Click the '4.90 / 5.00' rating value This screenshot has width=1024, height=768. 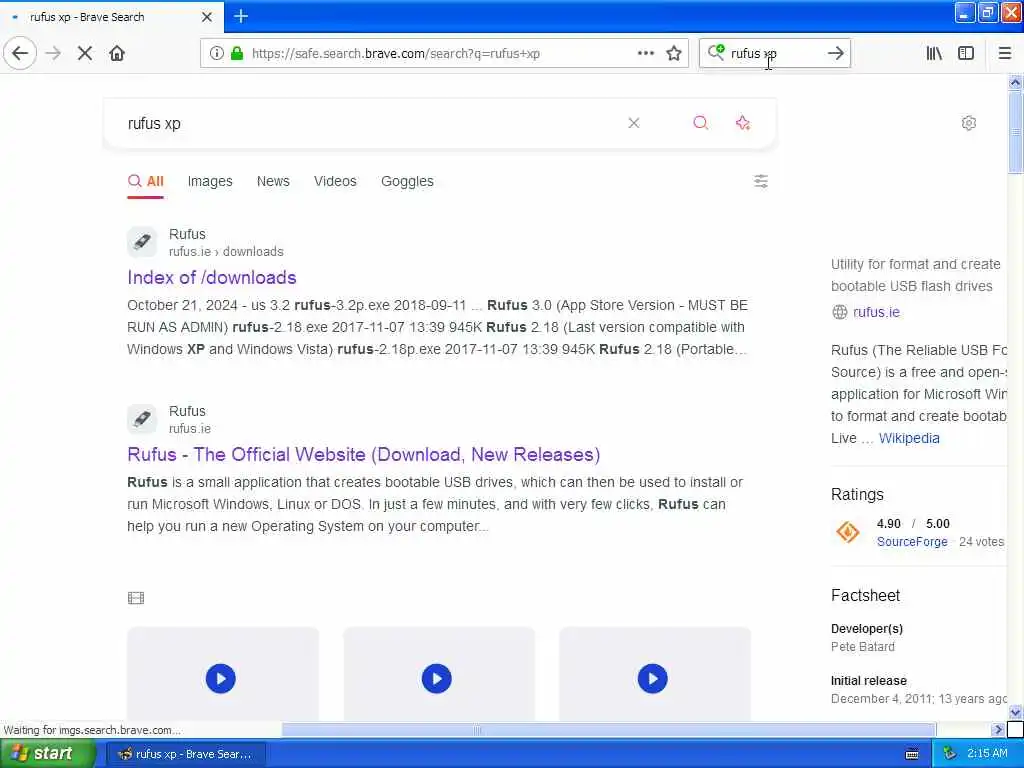coord(913,524)
